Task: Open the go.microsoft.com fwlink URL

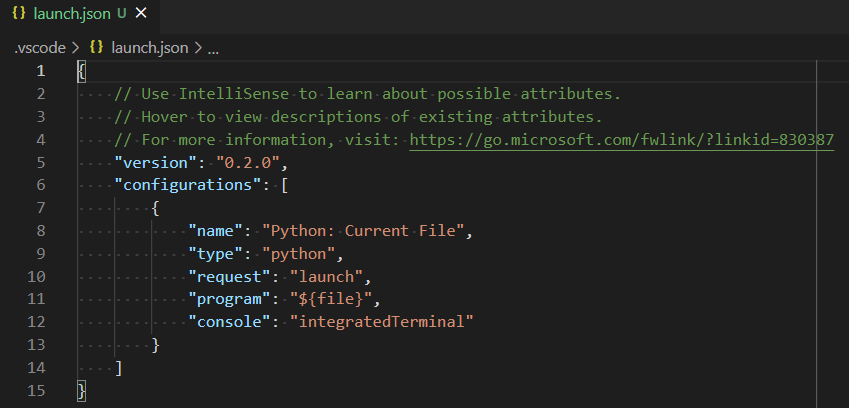Action: [x=622, y=140]
